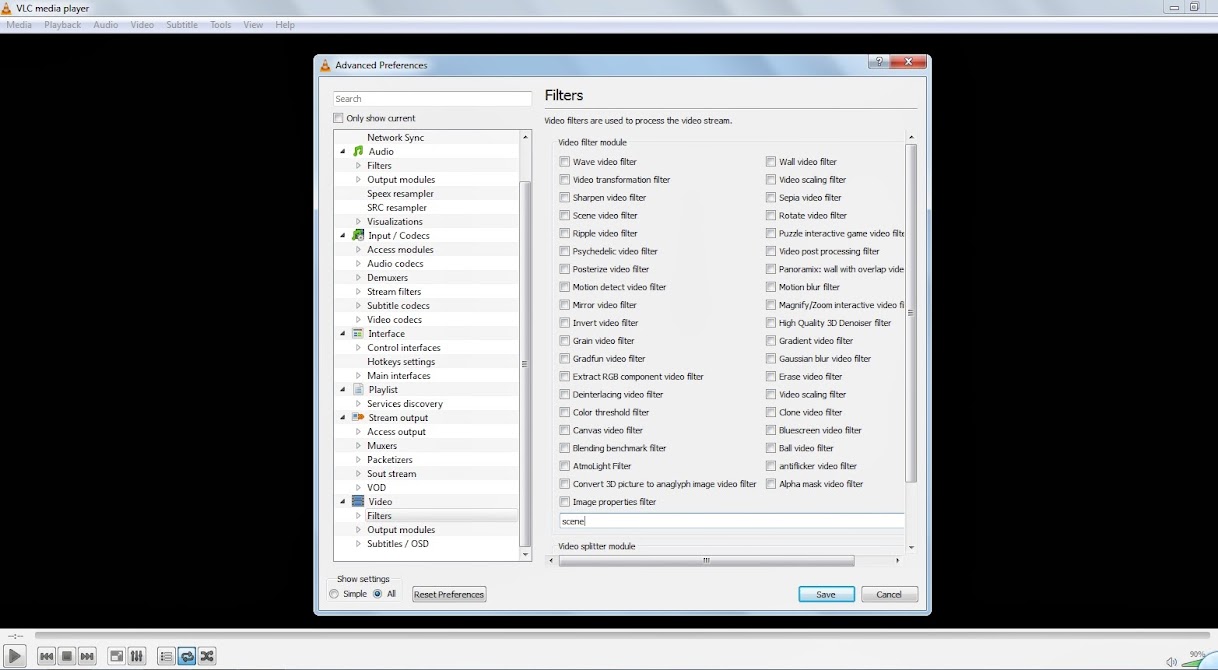Click the help question-mark button in dialog
1218x670 pixels.
pyautogui.click(x=879, y=62)
